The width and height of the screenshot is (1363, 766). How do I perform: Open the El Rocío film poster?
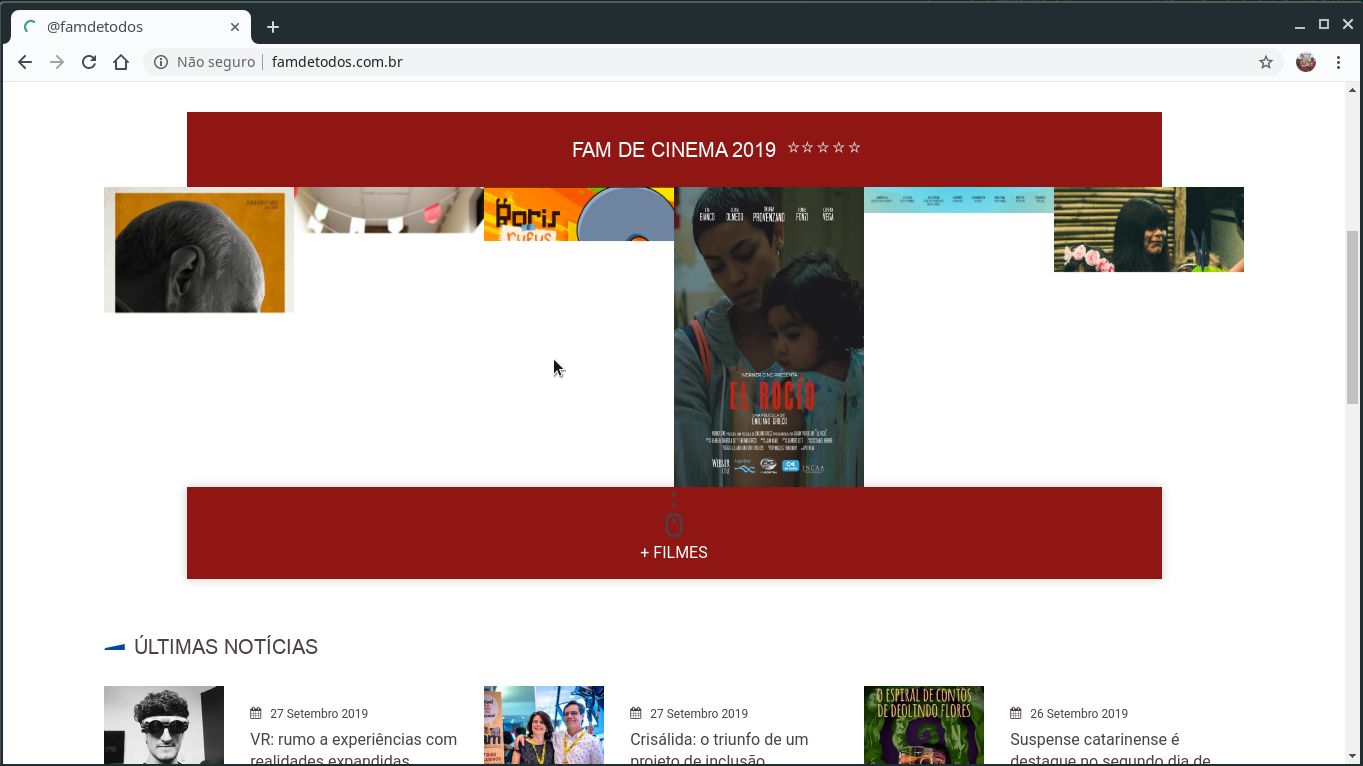(x=769, y=337)
